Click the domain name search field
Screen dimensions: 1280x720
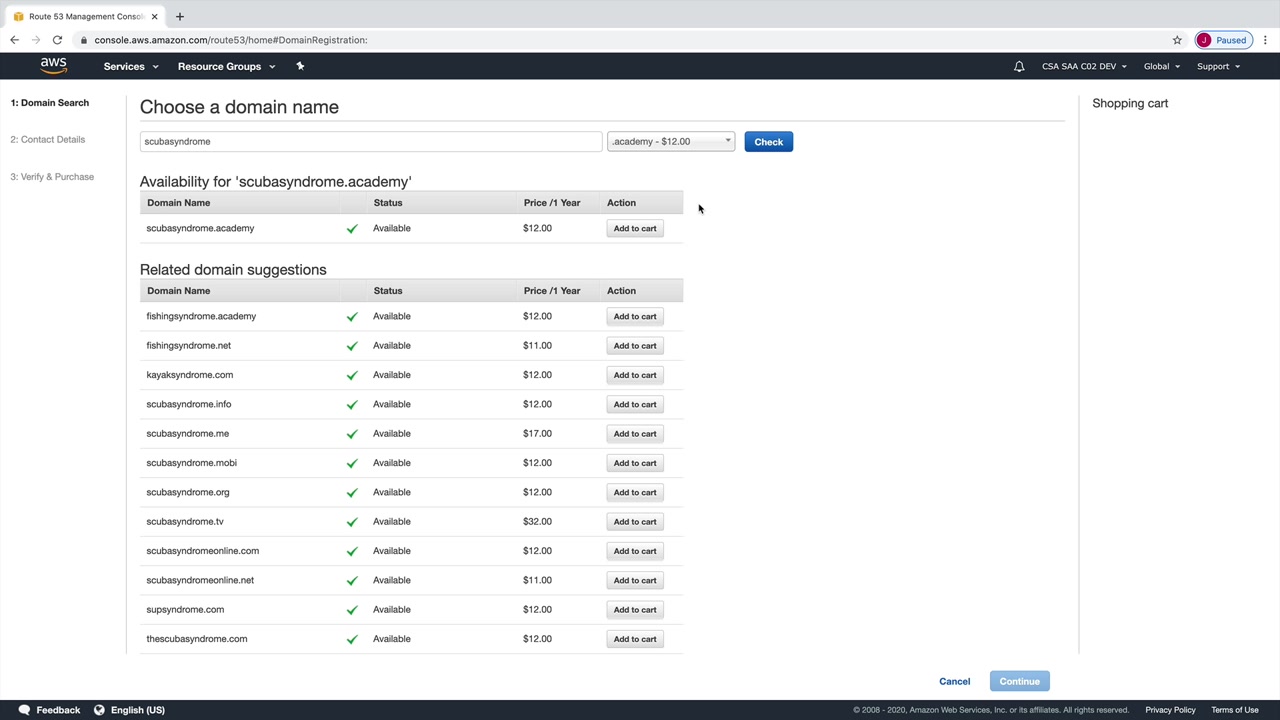(371, 142)
